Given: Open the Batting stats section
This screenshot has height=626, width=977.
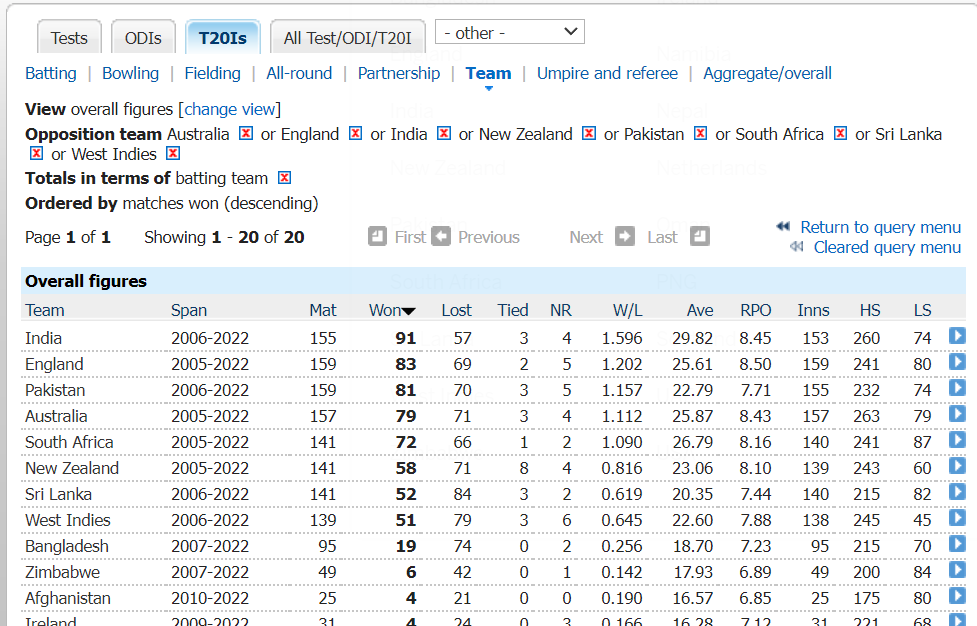Looking at the screenshot, I should click(x=50, y=73).
